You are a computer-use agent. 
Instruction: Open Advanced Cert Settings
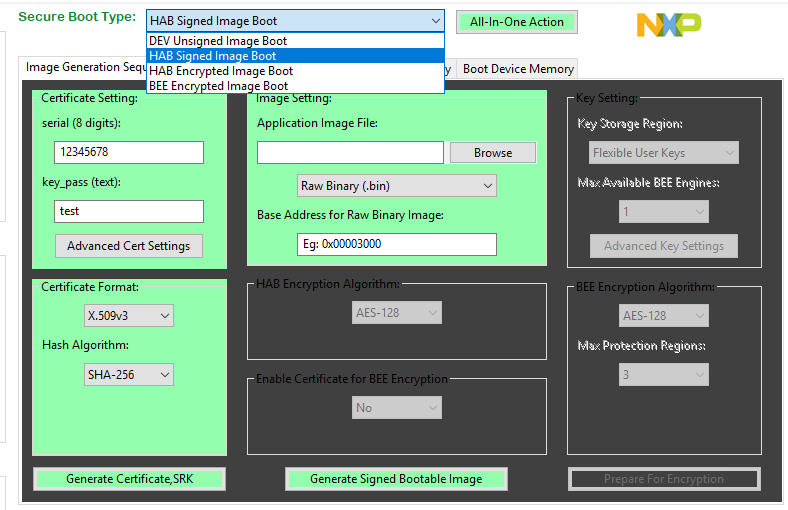(x=129, y=246)
